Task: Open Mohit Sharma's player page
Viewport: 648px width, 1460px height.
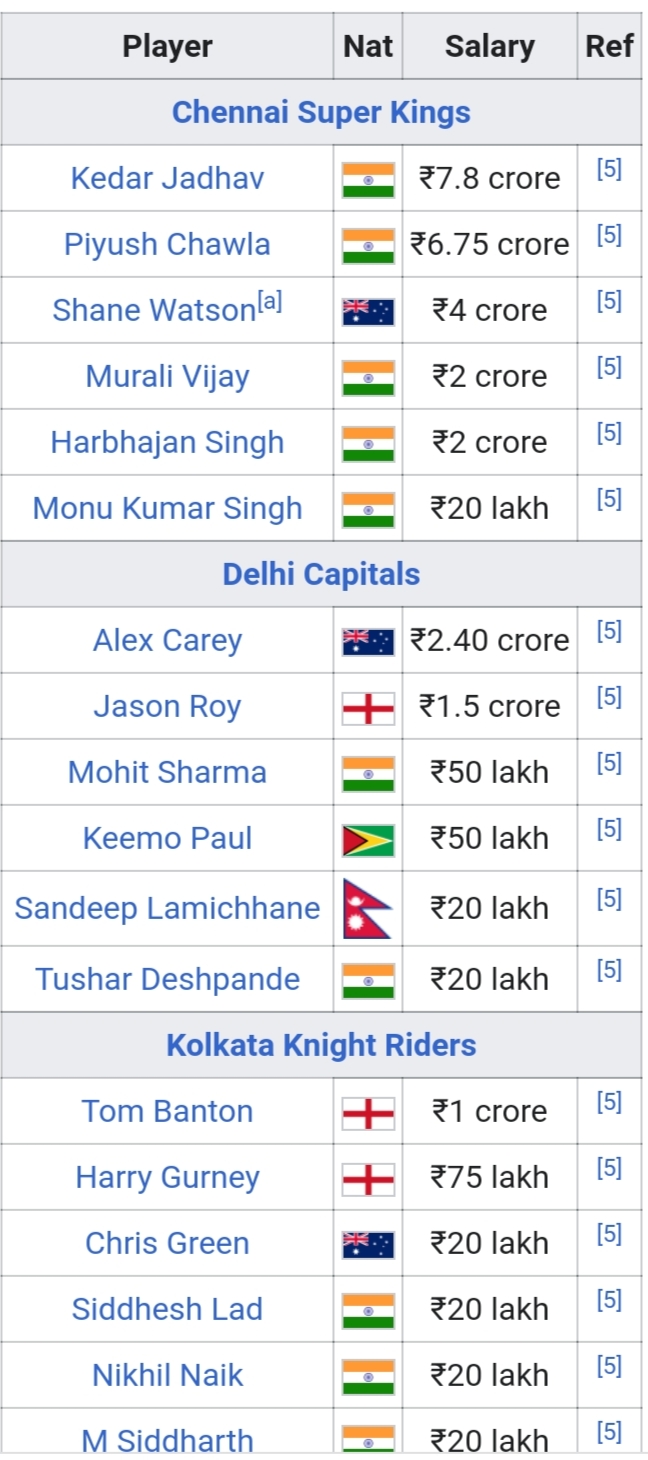Action: 167,772
